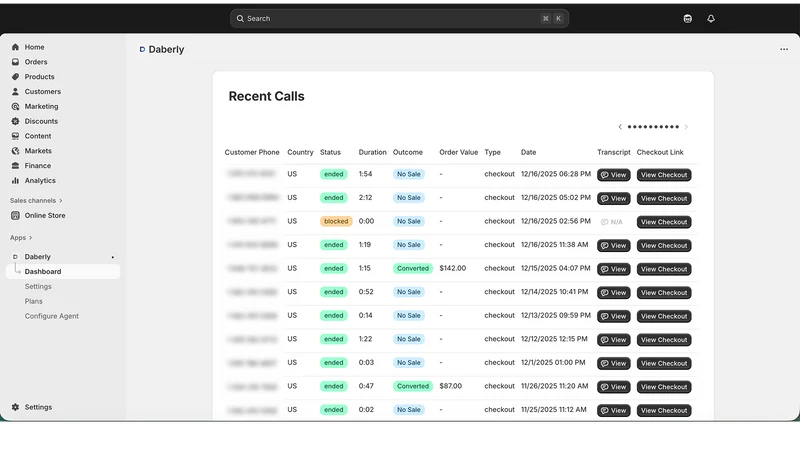The height and width of the screenshot is (450, 800).
Task: Go to previous page of calls
Action: 620,127
